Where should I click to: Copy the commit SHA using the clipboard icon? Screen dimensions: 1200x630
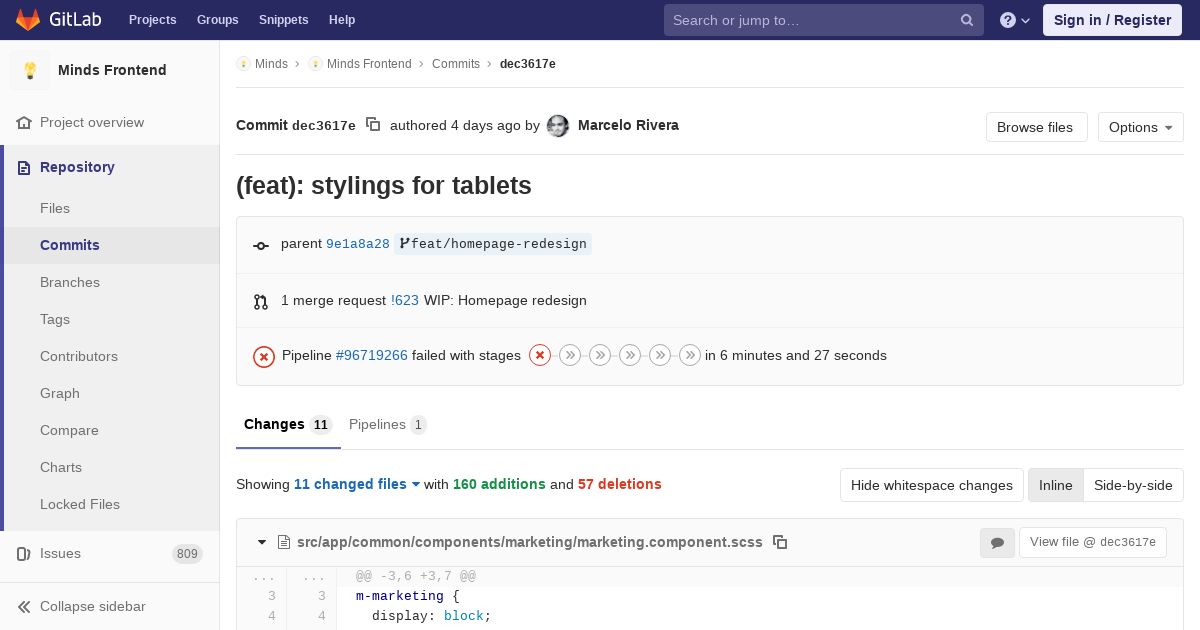(373, 125)
